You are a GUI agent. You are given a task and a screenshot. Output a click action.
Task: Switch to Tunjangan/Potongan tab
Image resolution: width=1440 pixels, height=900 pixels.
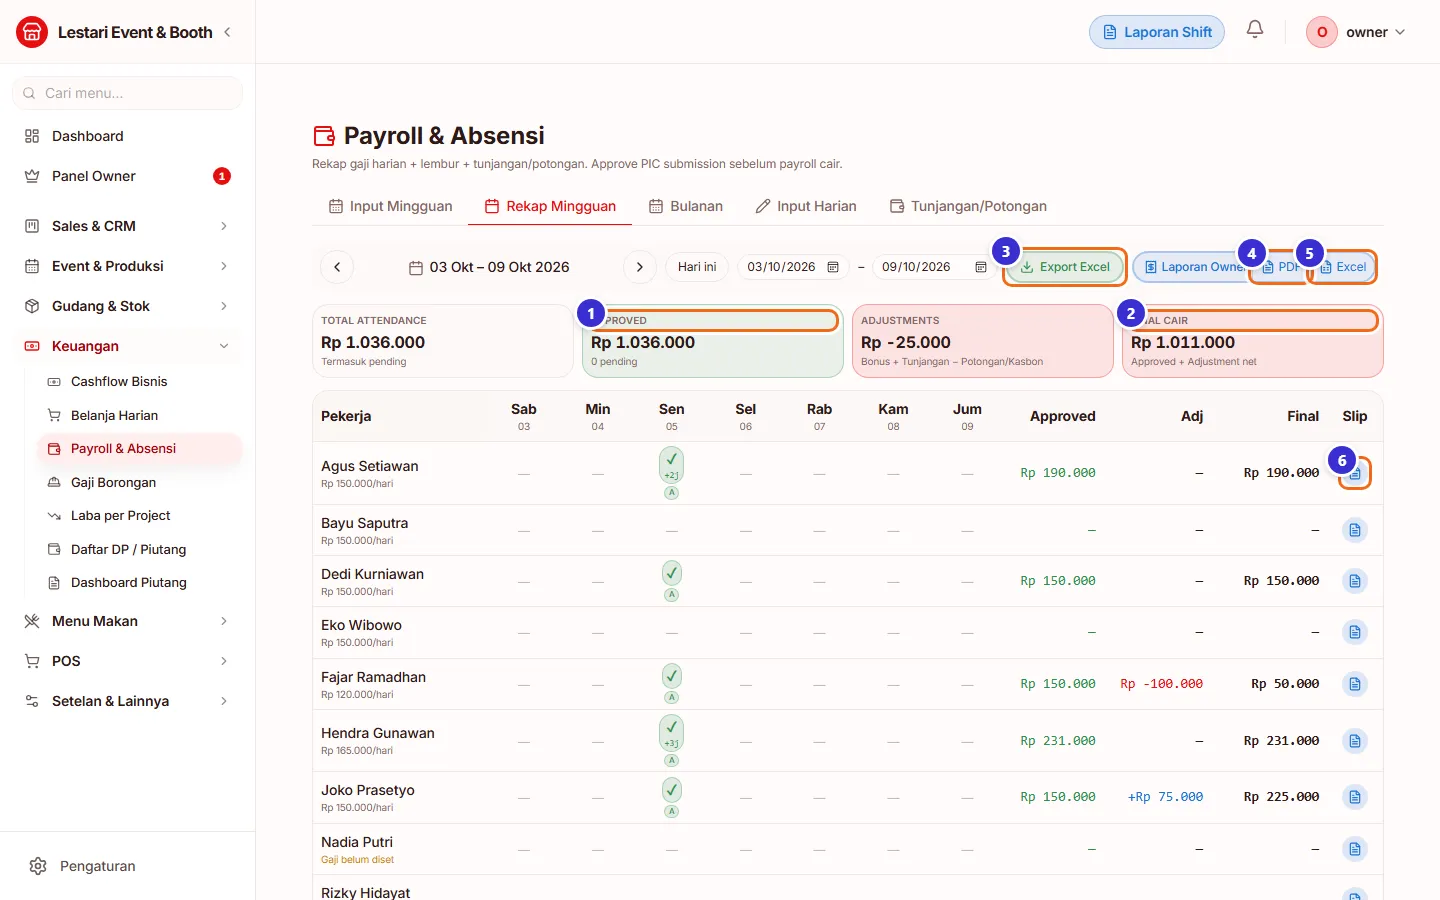point(968,206)
